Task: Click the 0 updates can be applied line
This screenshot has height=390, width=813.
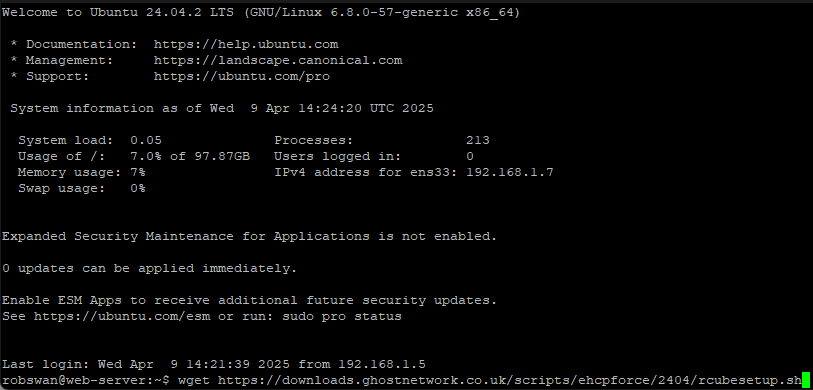Action: (x=150, y=269)
